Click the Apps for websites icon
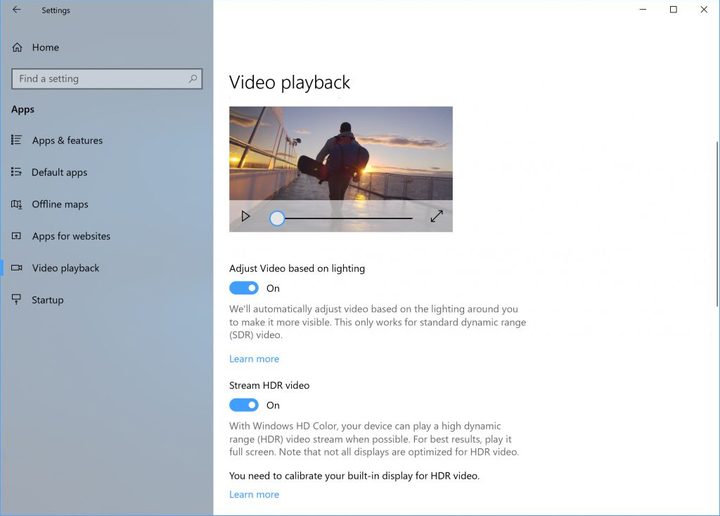This screenshot has width=720, height=516. pyautogui.click(x=17, y=236)
